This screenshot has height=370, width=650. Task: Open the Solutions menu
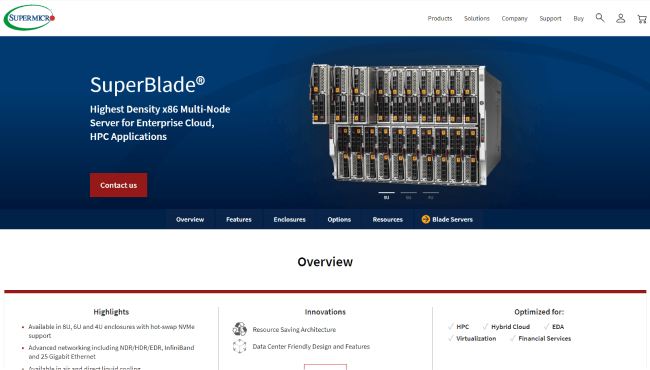click(477, 19)
